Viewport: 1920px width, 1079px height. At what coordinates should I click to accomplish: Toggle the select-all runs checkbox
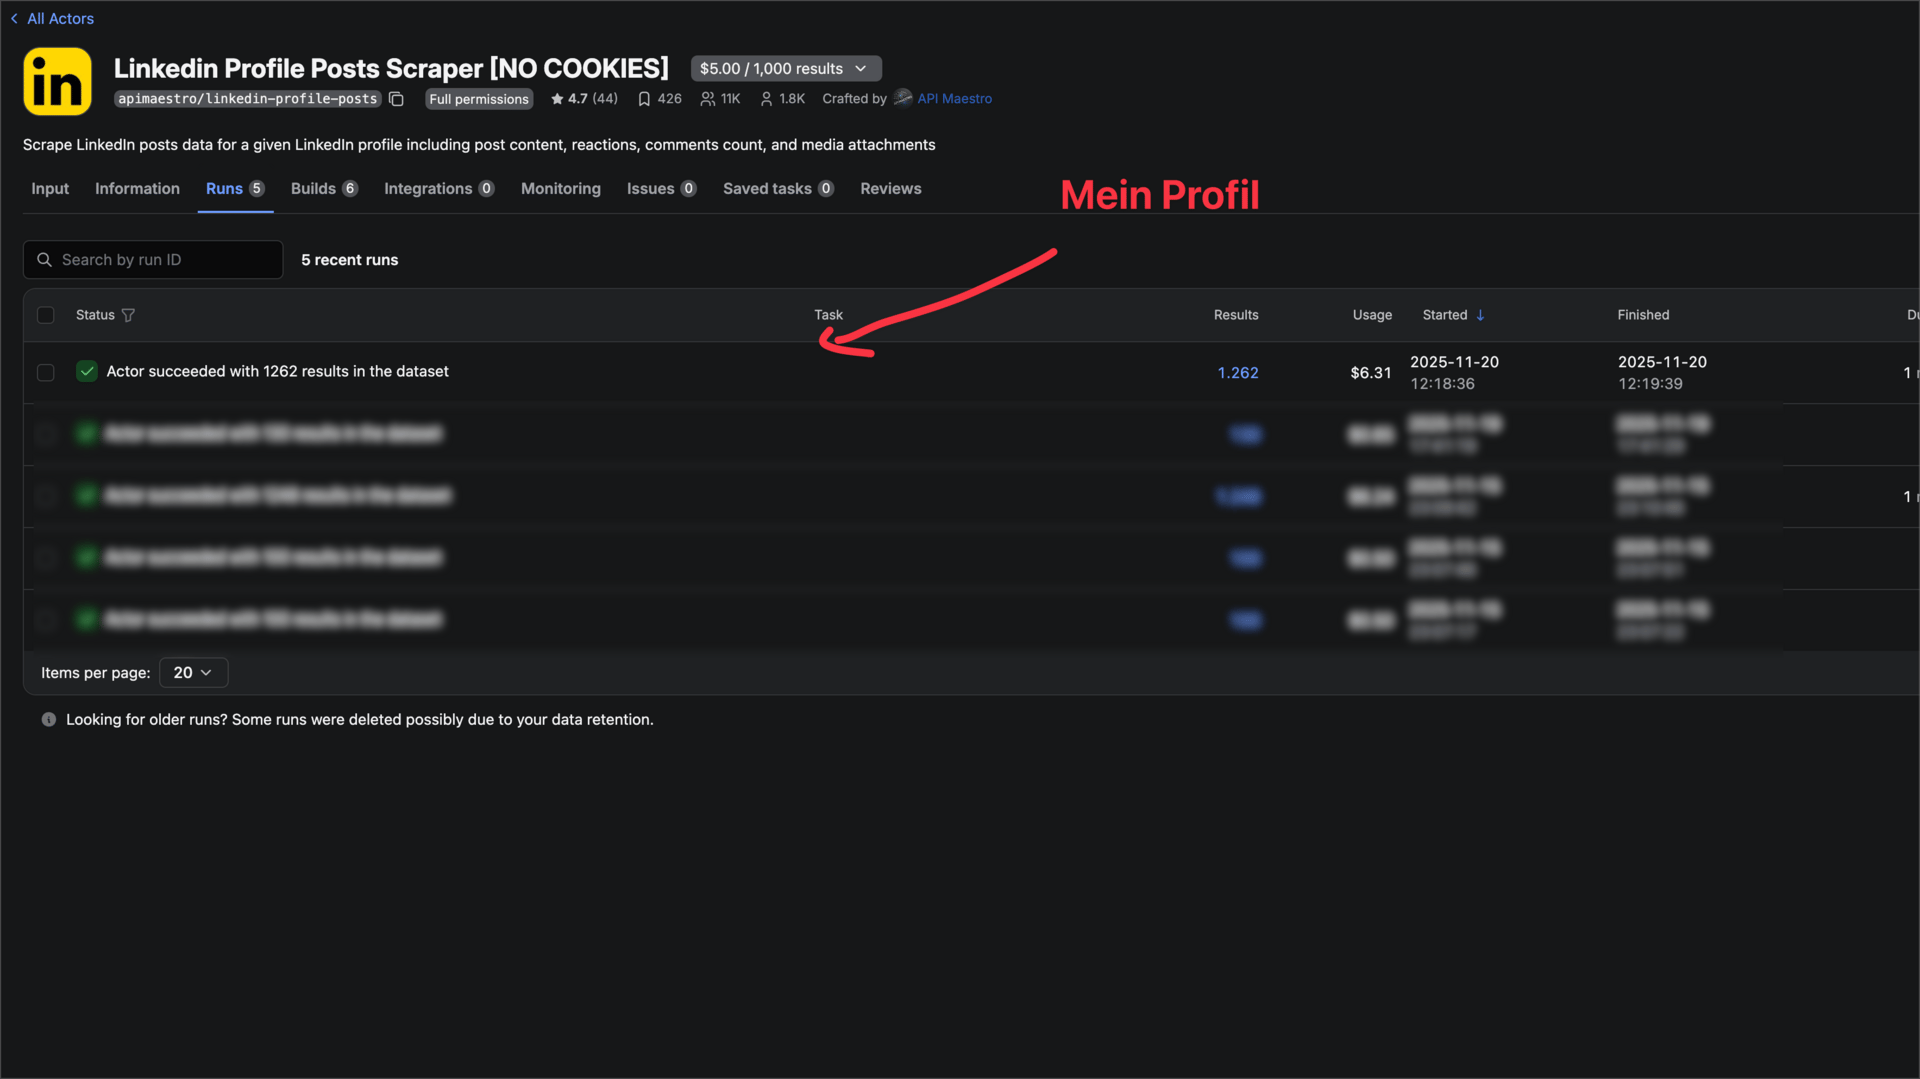(46, 315)
